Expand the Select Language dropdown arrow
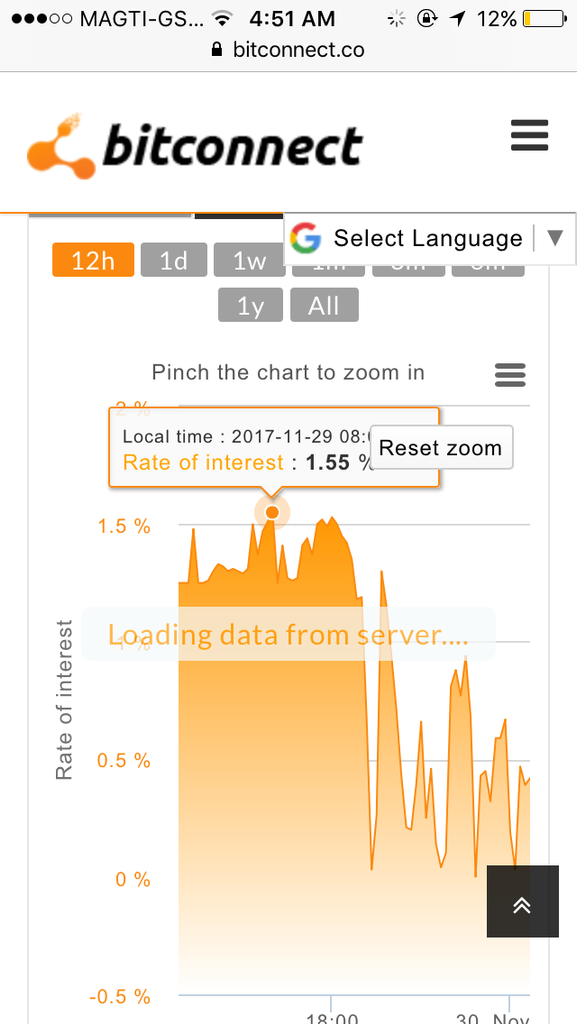Screen dimensions: 577x1024 [555, 238]
